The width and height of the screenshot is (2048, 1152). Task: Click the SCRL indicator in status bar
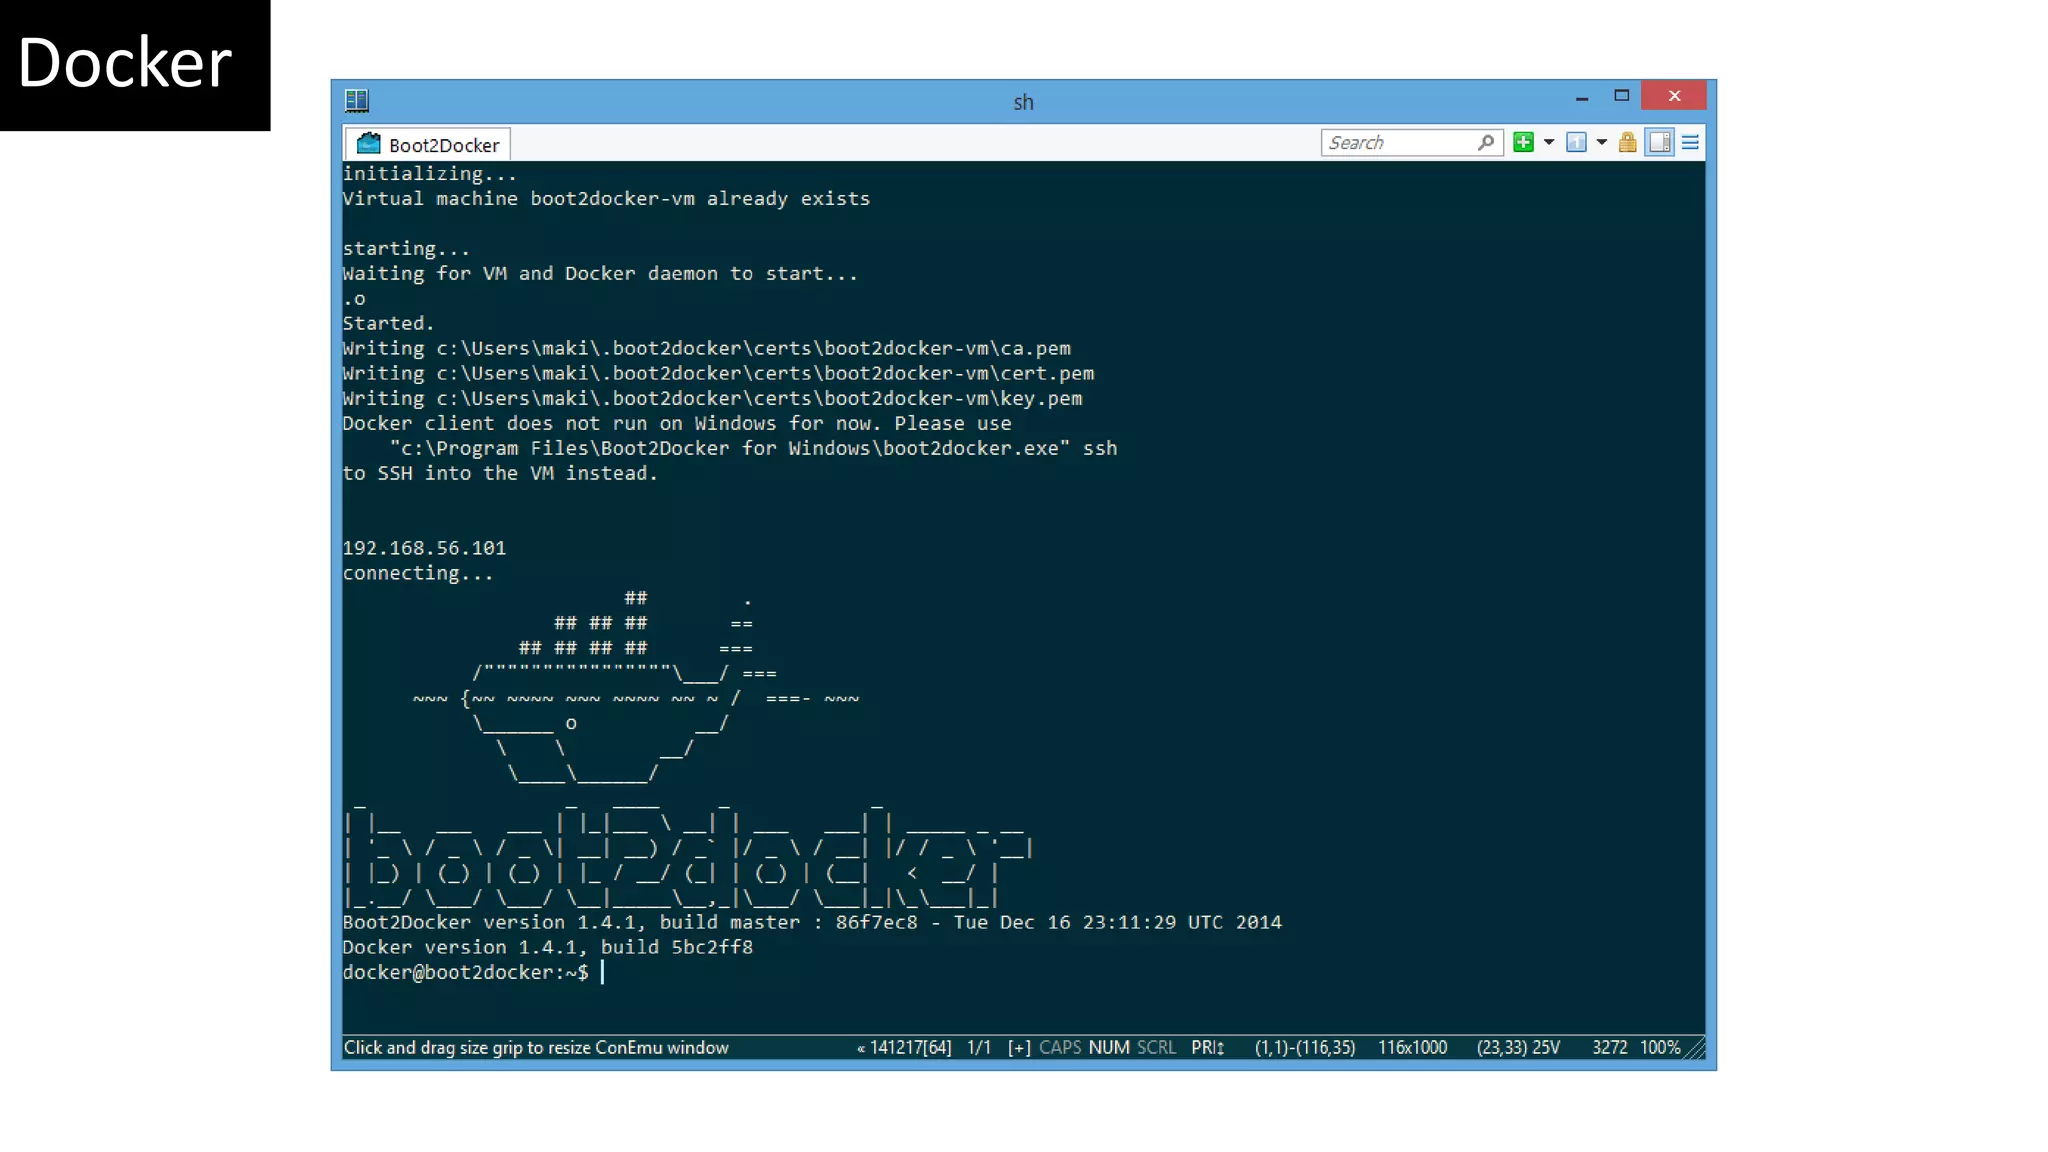[1156, 1047]
